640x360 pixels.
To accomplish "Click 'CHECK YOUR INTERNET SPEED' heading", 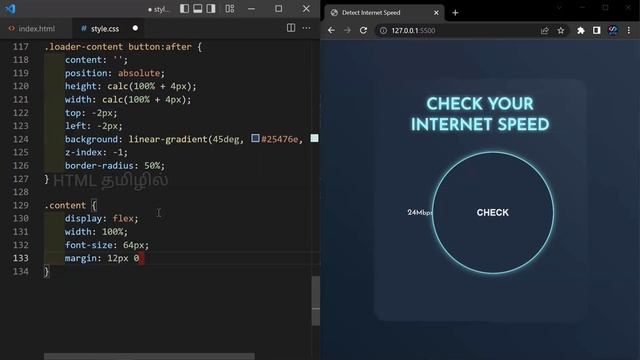I will click(480, 114).
